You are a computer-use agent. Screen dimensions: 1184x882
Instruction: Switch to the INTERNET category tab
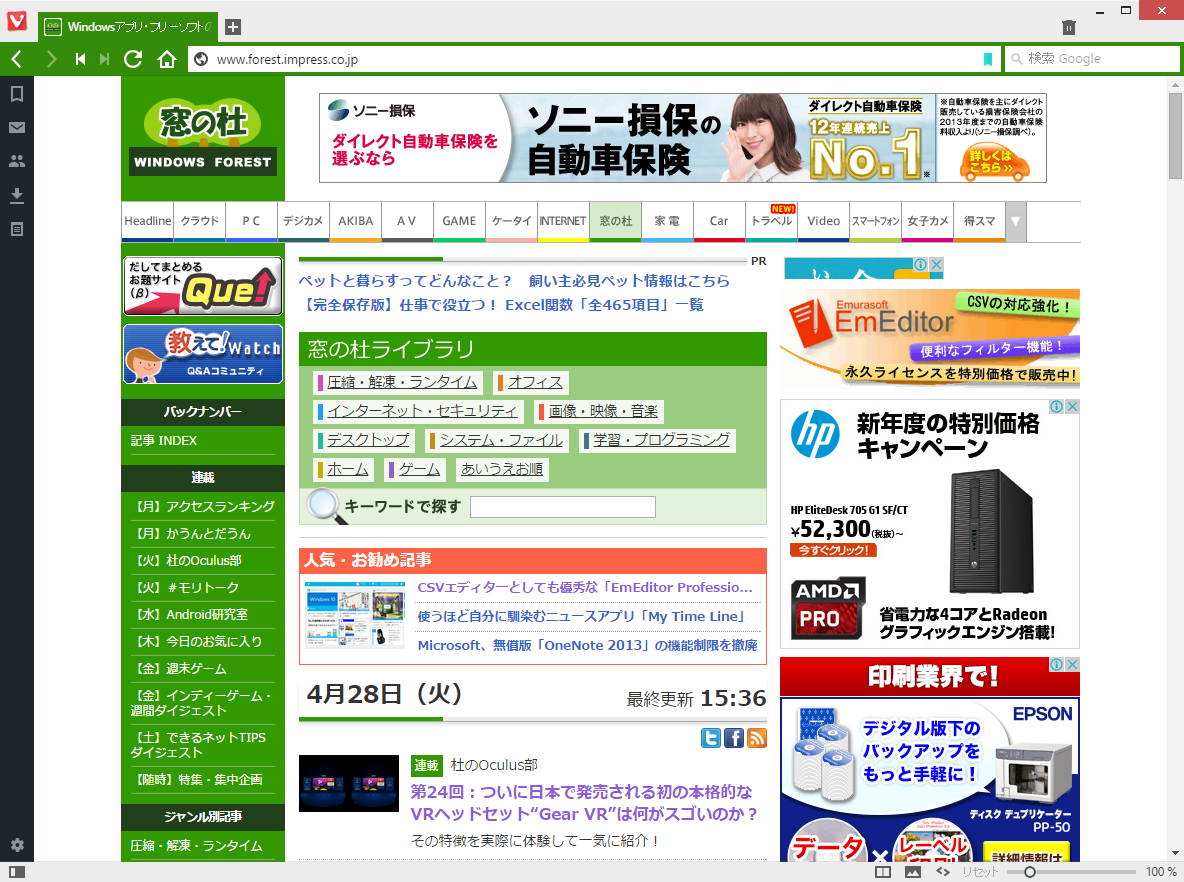pos(563,221)
